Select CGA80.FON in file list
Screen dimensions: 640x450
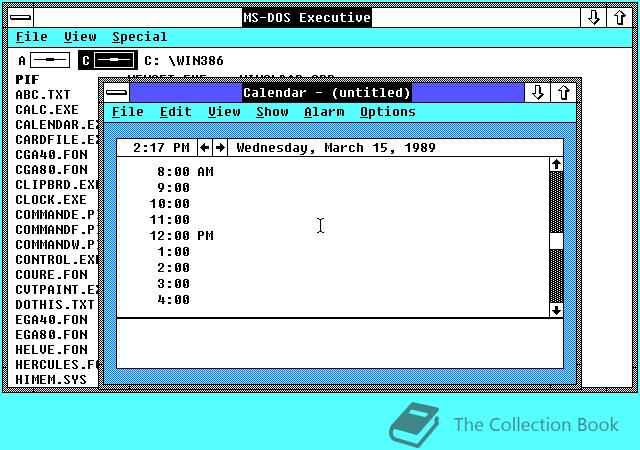pyautogui.click(x=51, y=169)
